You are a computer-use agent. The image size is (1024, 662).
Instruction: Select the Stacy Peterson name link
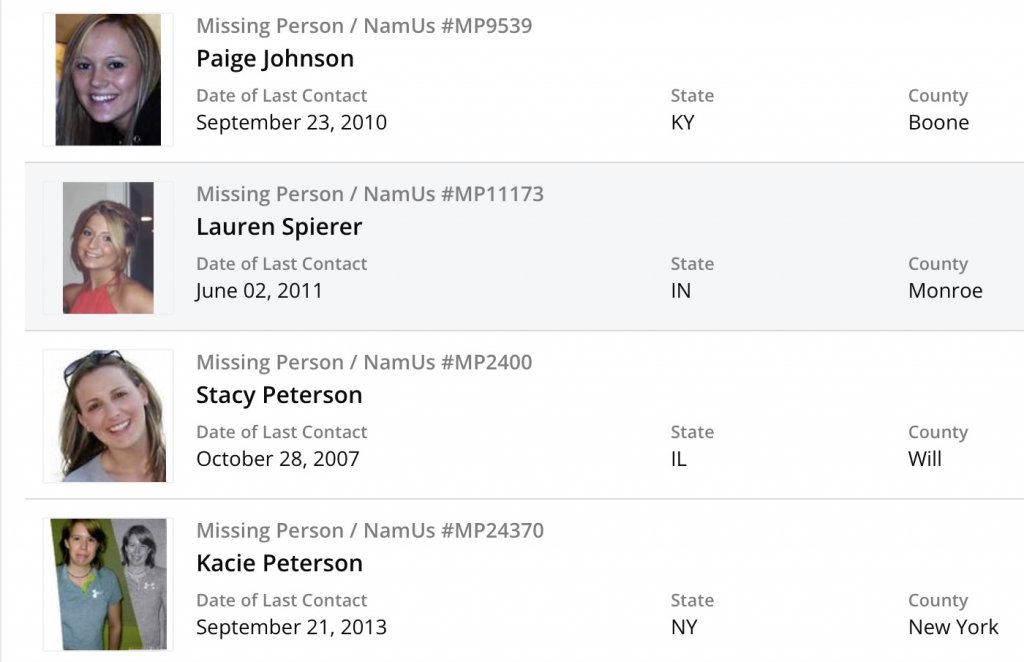pyautogui.click(x=279, y=395)
